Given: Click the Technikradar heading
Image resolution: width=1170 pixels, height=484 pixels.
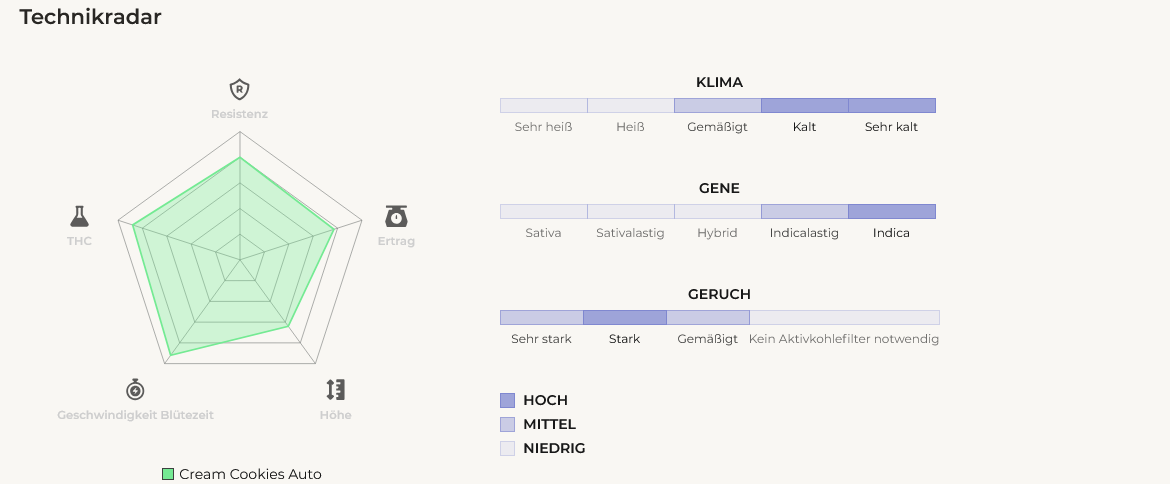Looking at the screenshot, I should coord(90,16).
